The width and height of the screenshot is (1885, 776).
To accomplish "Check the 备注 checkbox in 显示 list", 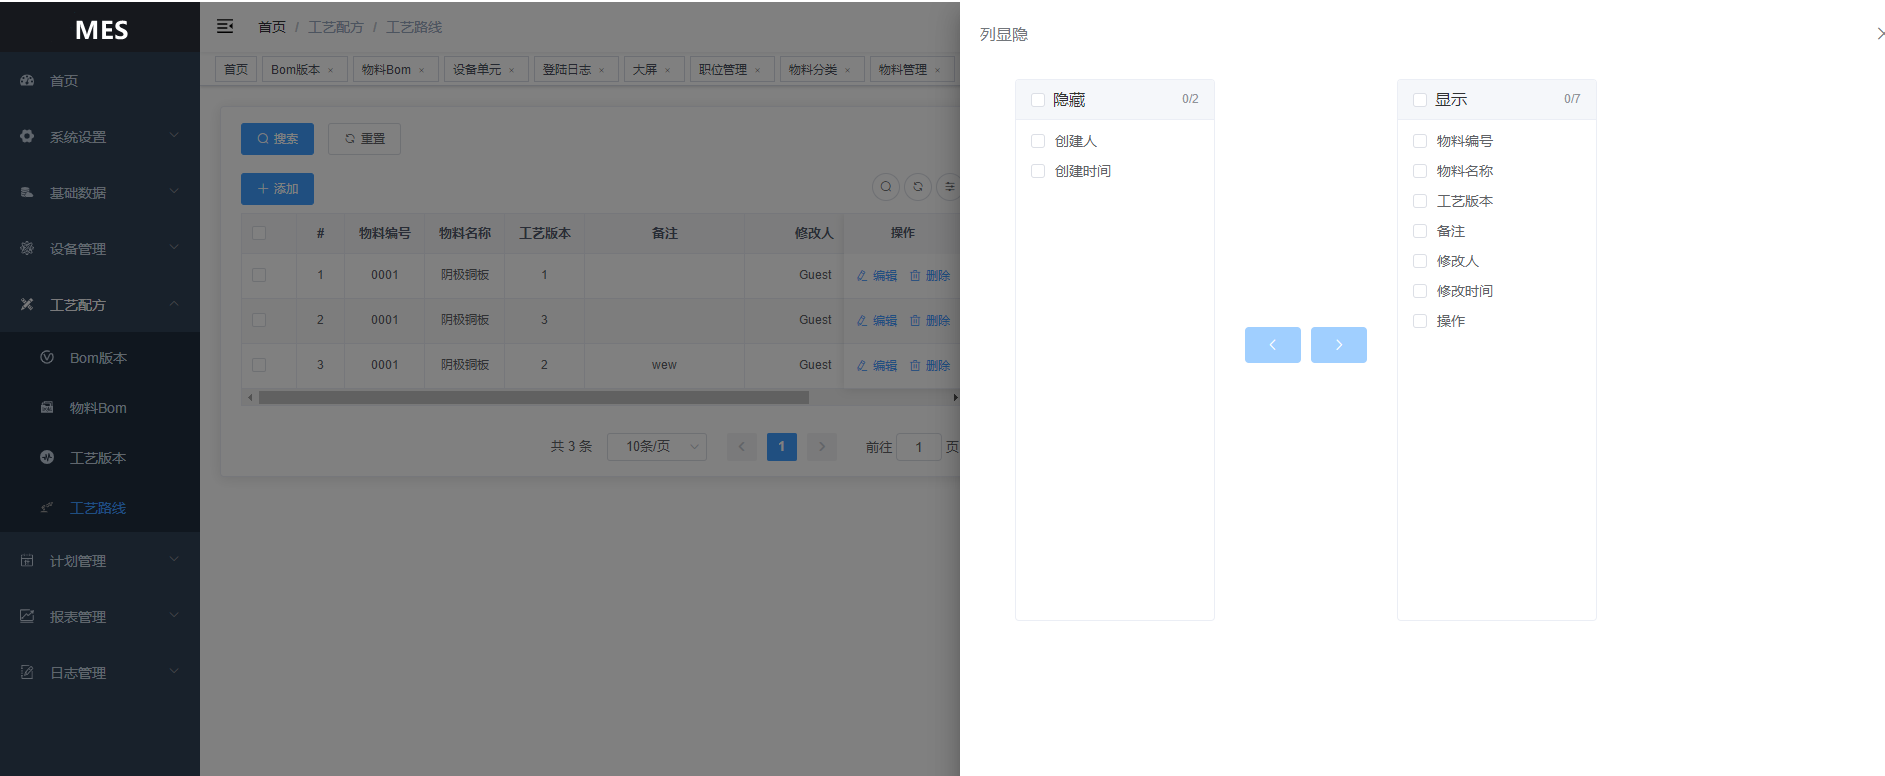I will pos(1420,231).
